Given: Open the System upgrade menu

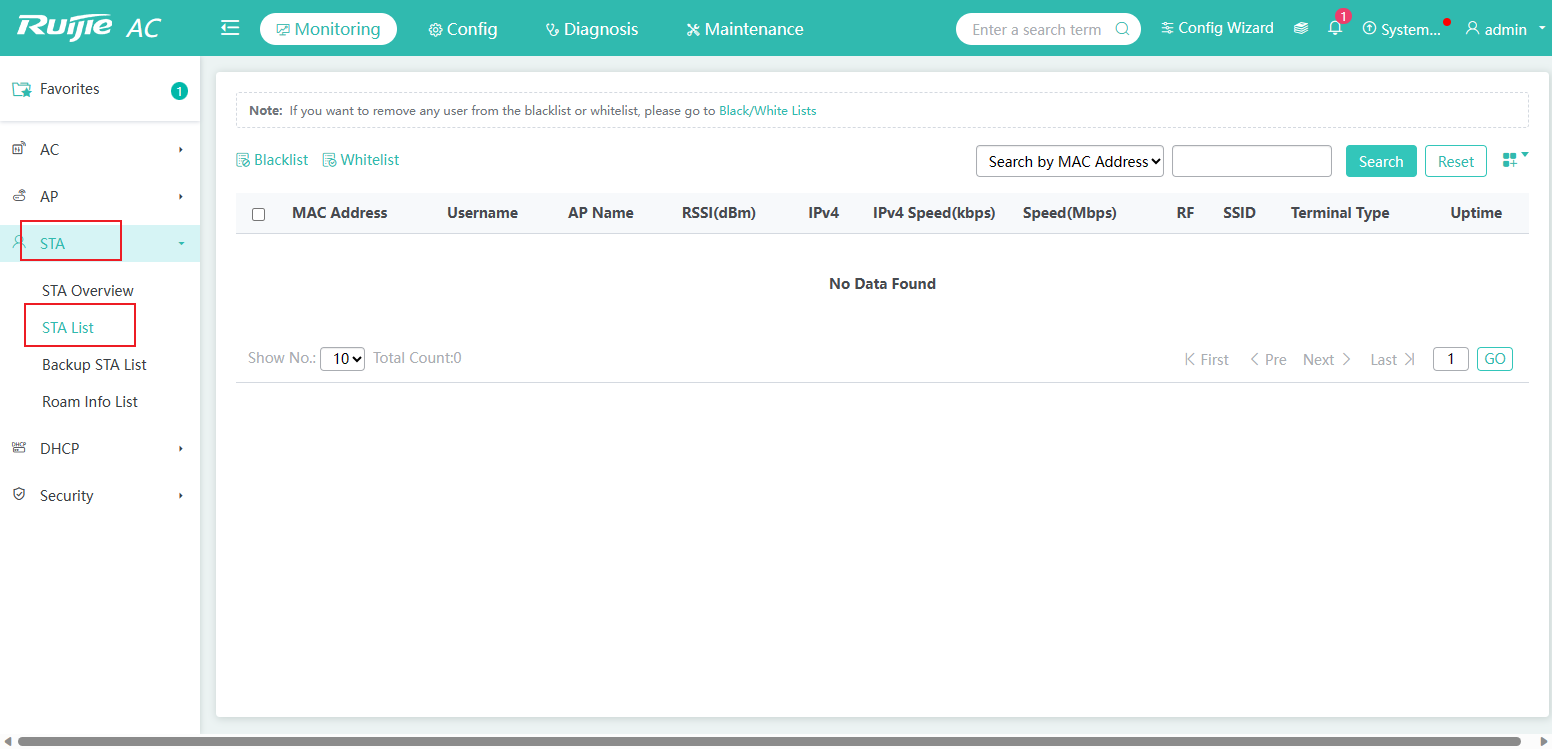Looking at the screenshot, I should 1402,29.
